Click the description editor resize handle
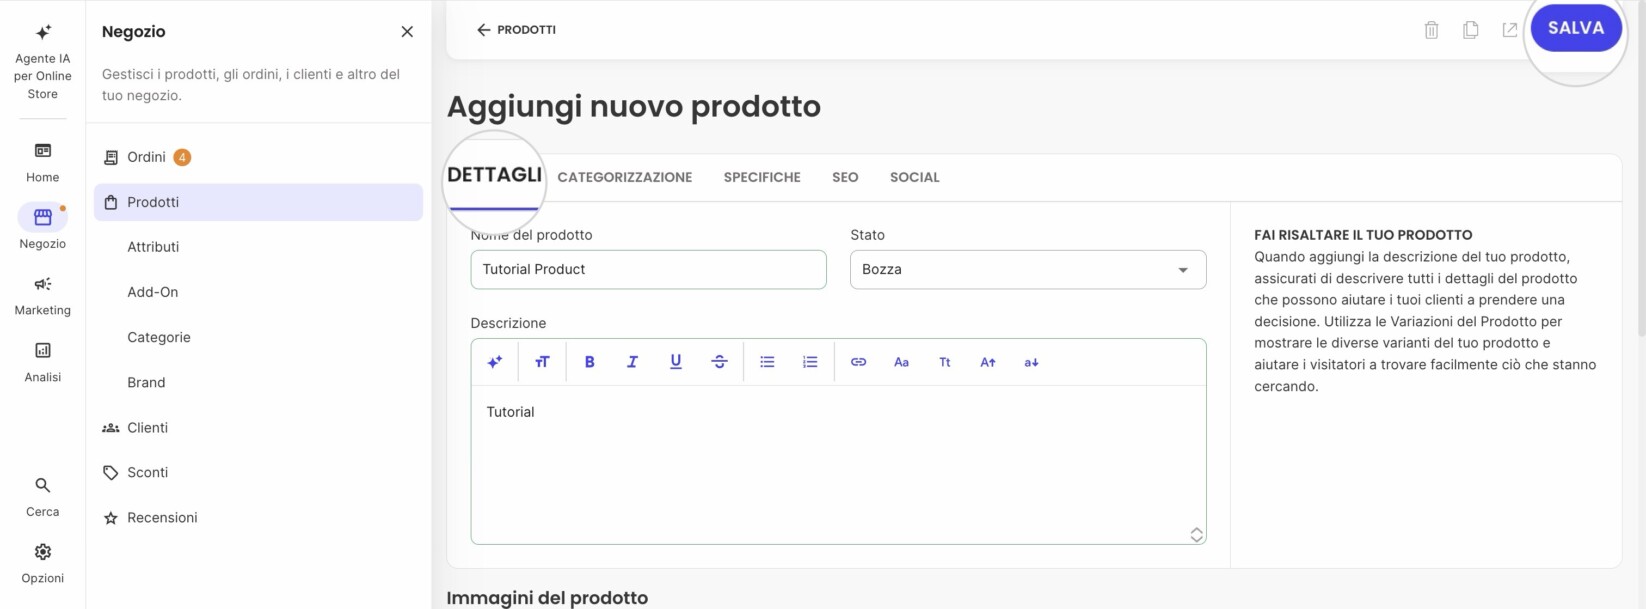Screen dimensions: 1646x609 point(1196,535)
